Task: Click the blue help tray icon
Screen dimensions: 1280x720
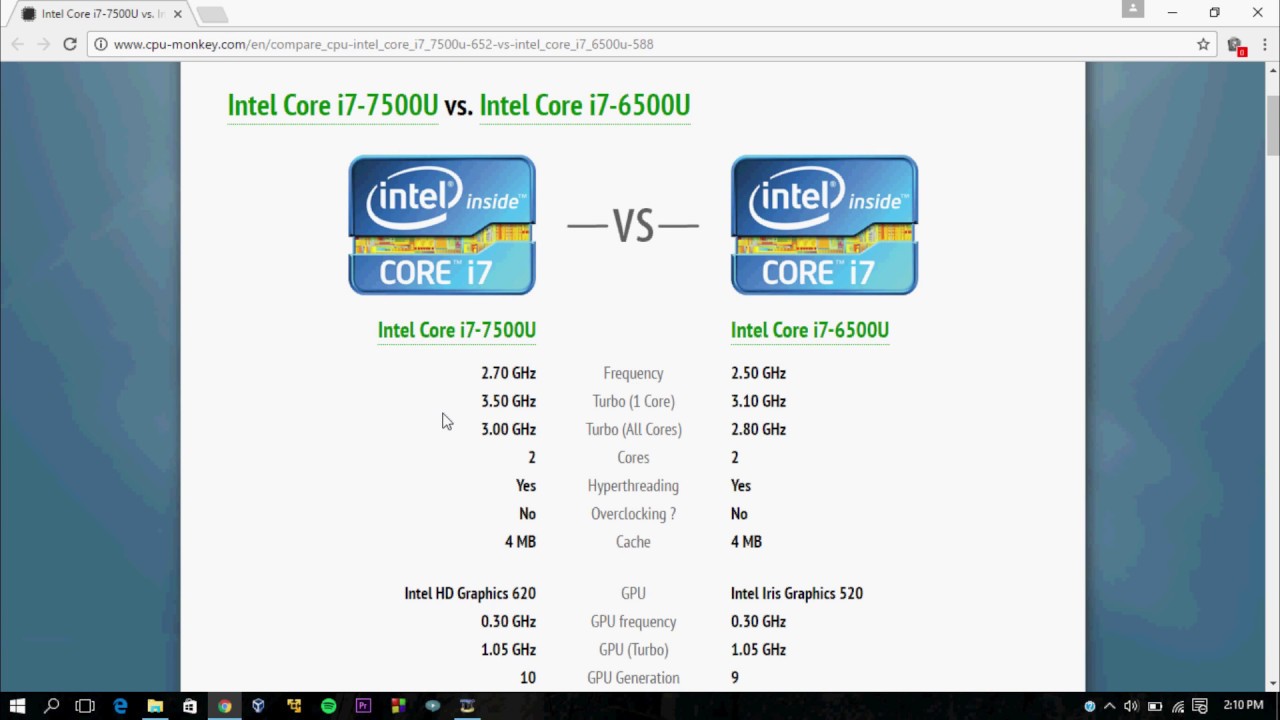Action: tap(1090, 706)
